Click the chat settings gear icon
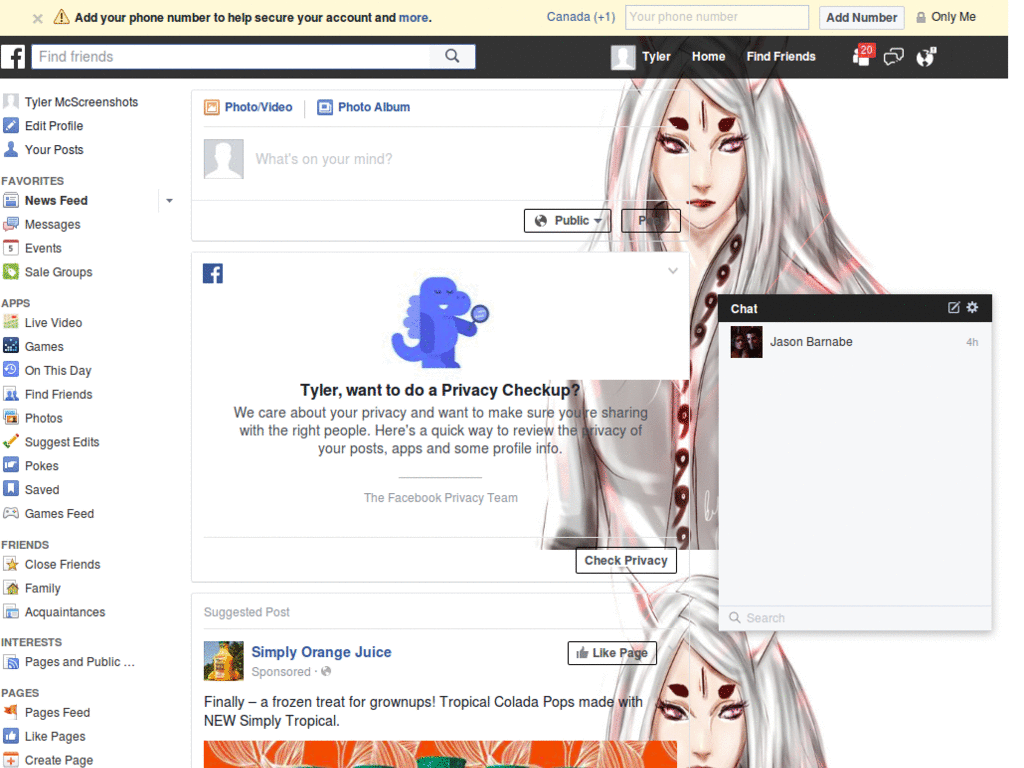Viewport: 1024px width, 768px height. 972,308
